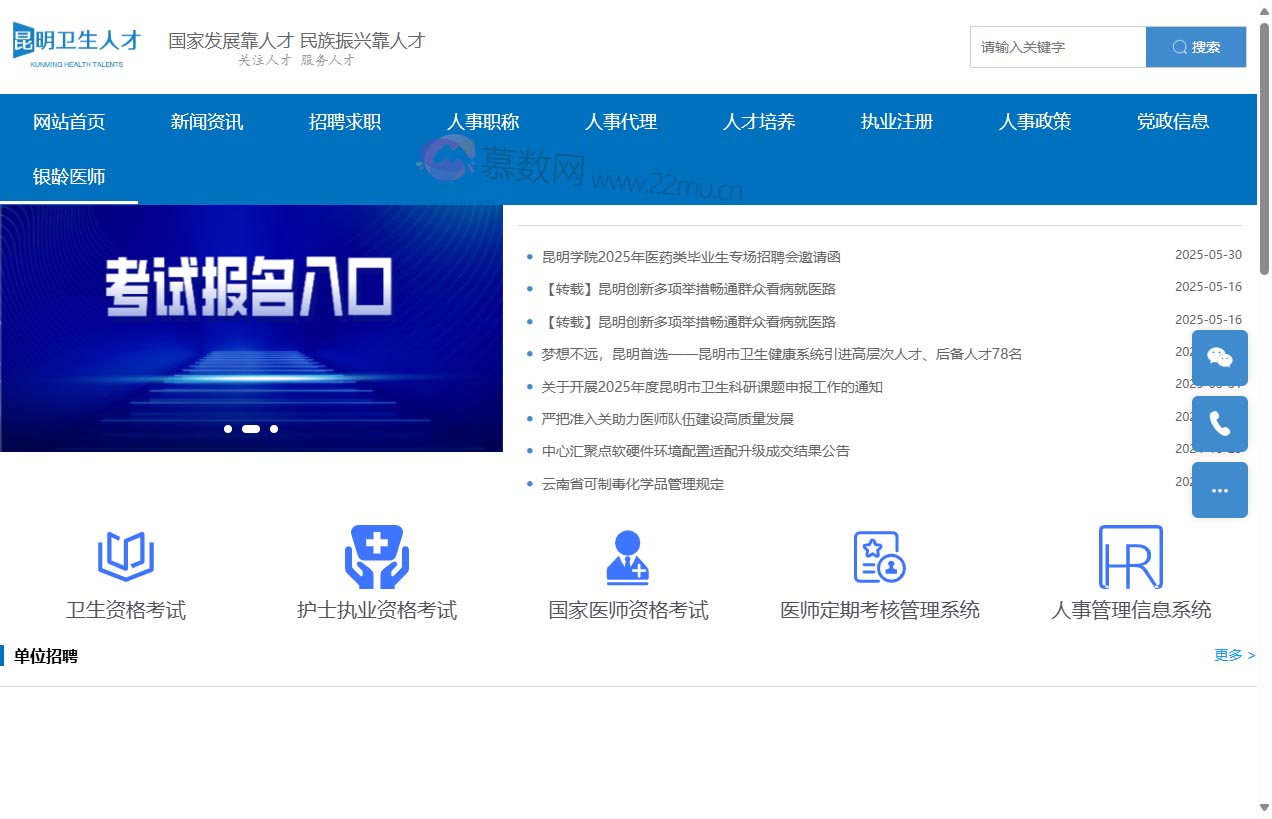This screenshot has height=819, width=1272.
Task: Open the 云南省可制毒化学品管理规定 news link
Action: tap(633, 484)
